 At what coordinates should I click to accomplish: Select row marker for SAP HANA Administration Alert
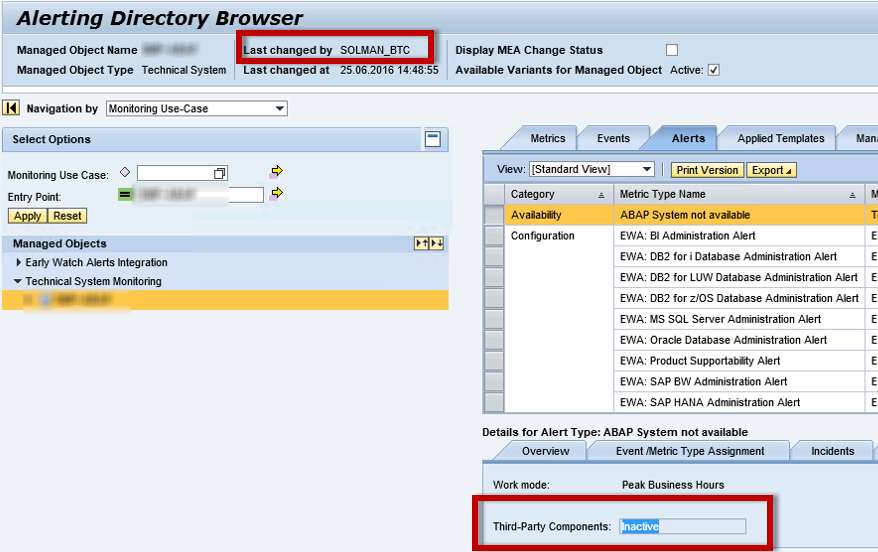click(x=494, y=402)
